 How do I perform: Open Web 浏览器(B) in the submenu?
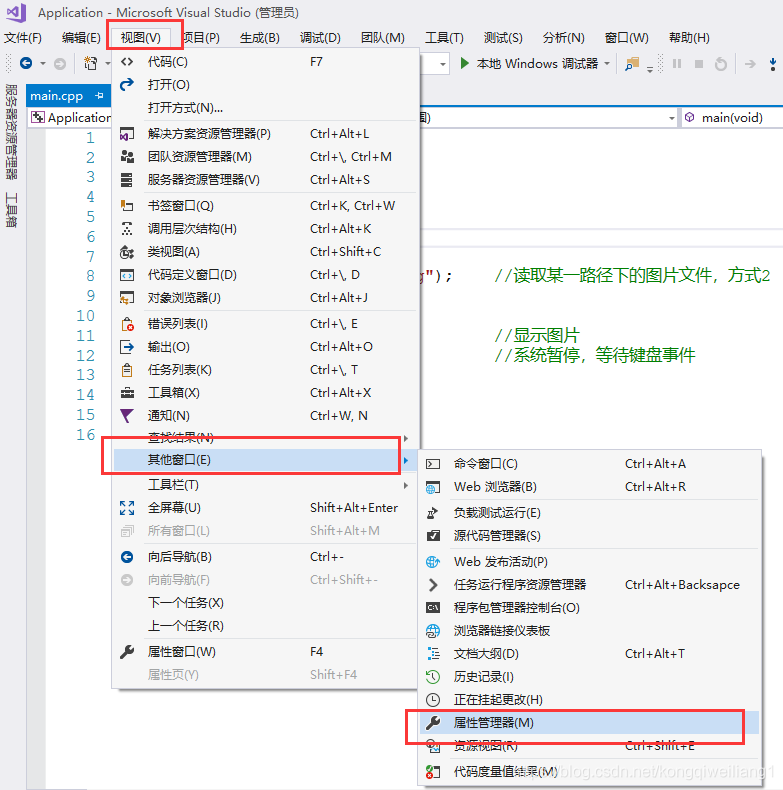point(590,487)
